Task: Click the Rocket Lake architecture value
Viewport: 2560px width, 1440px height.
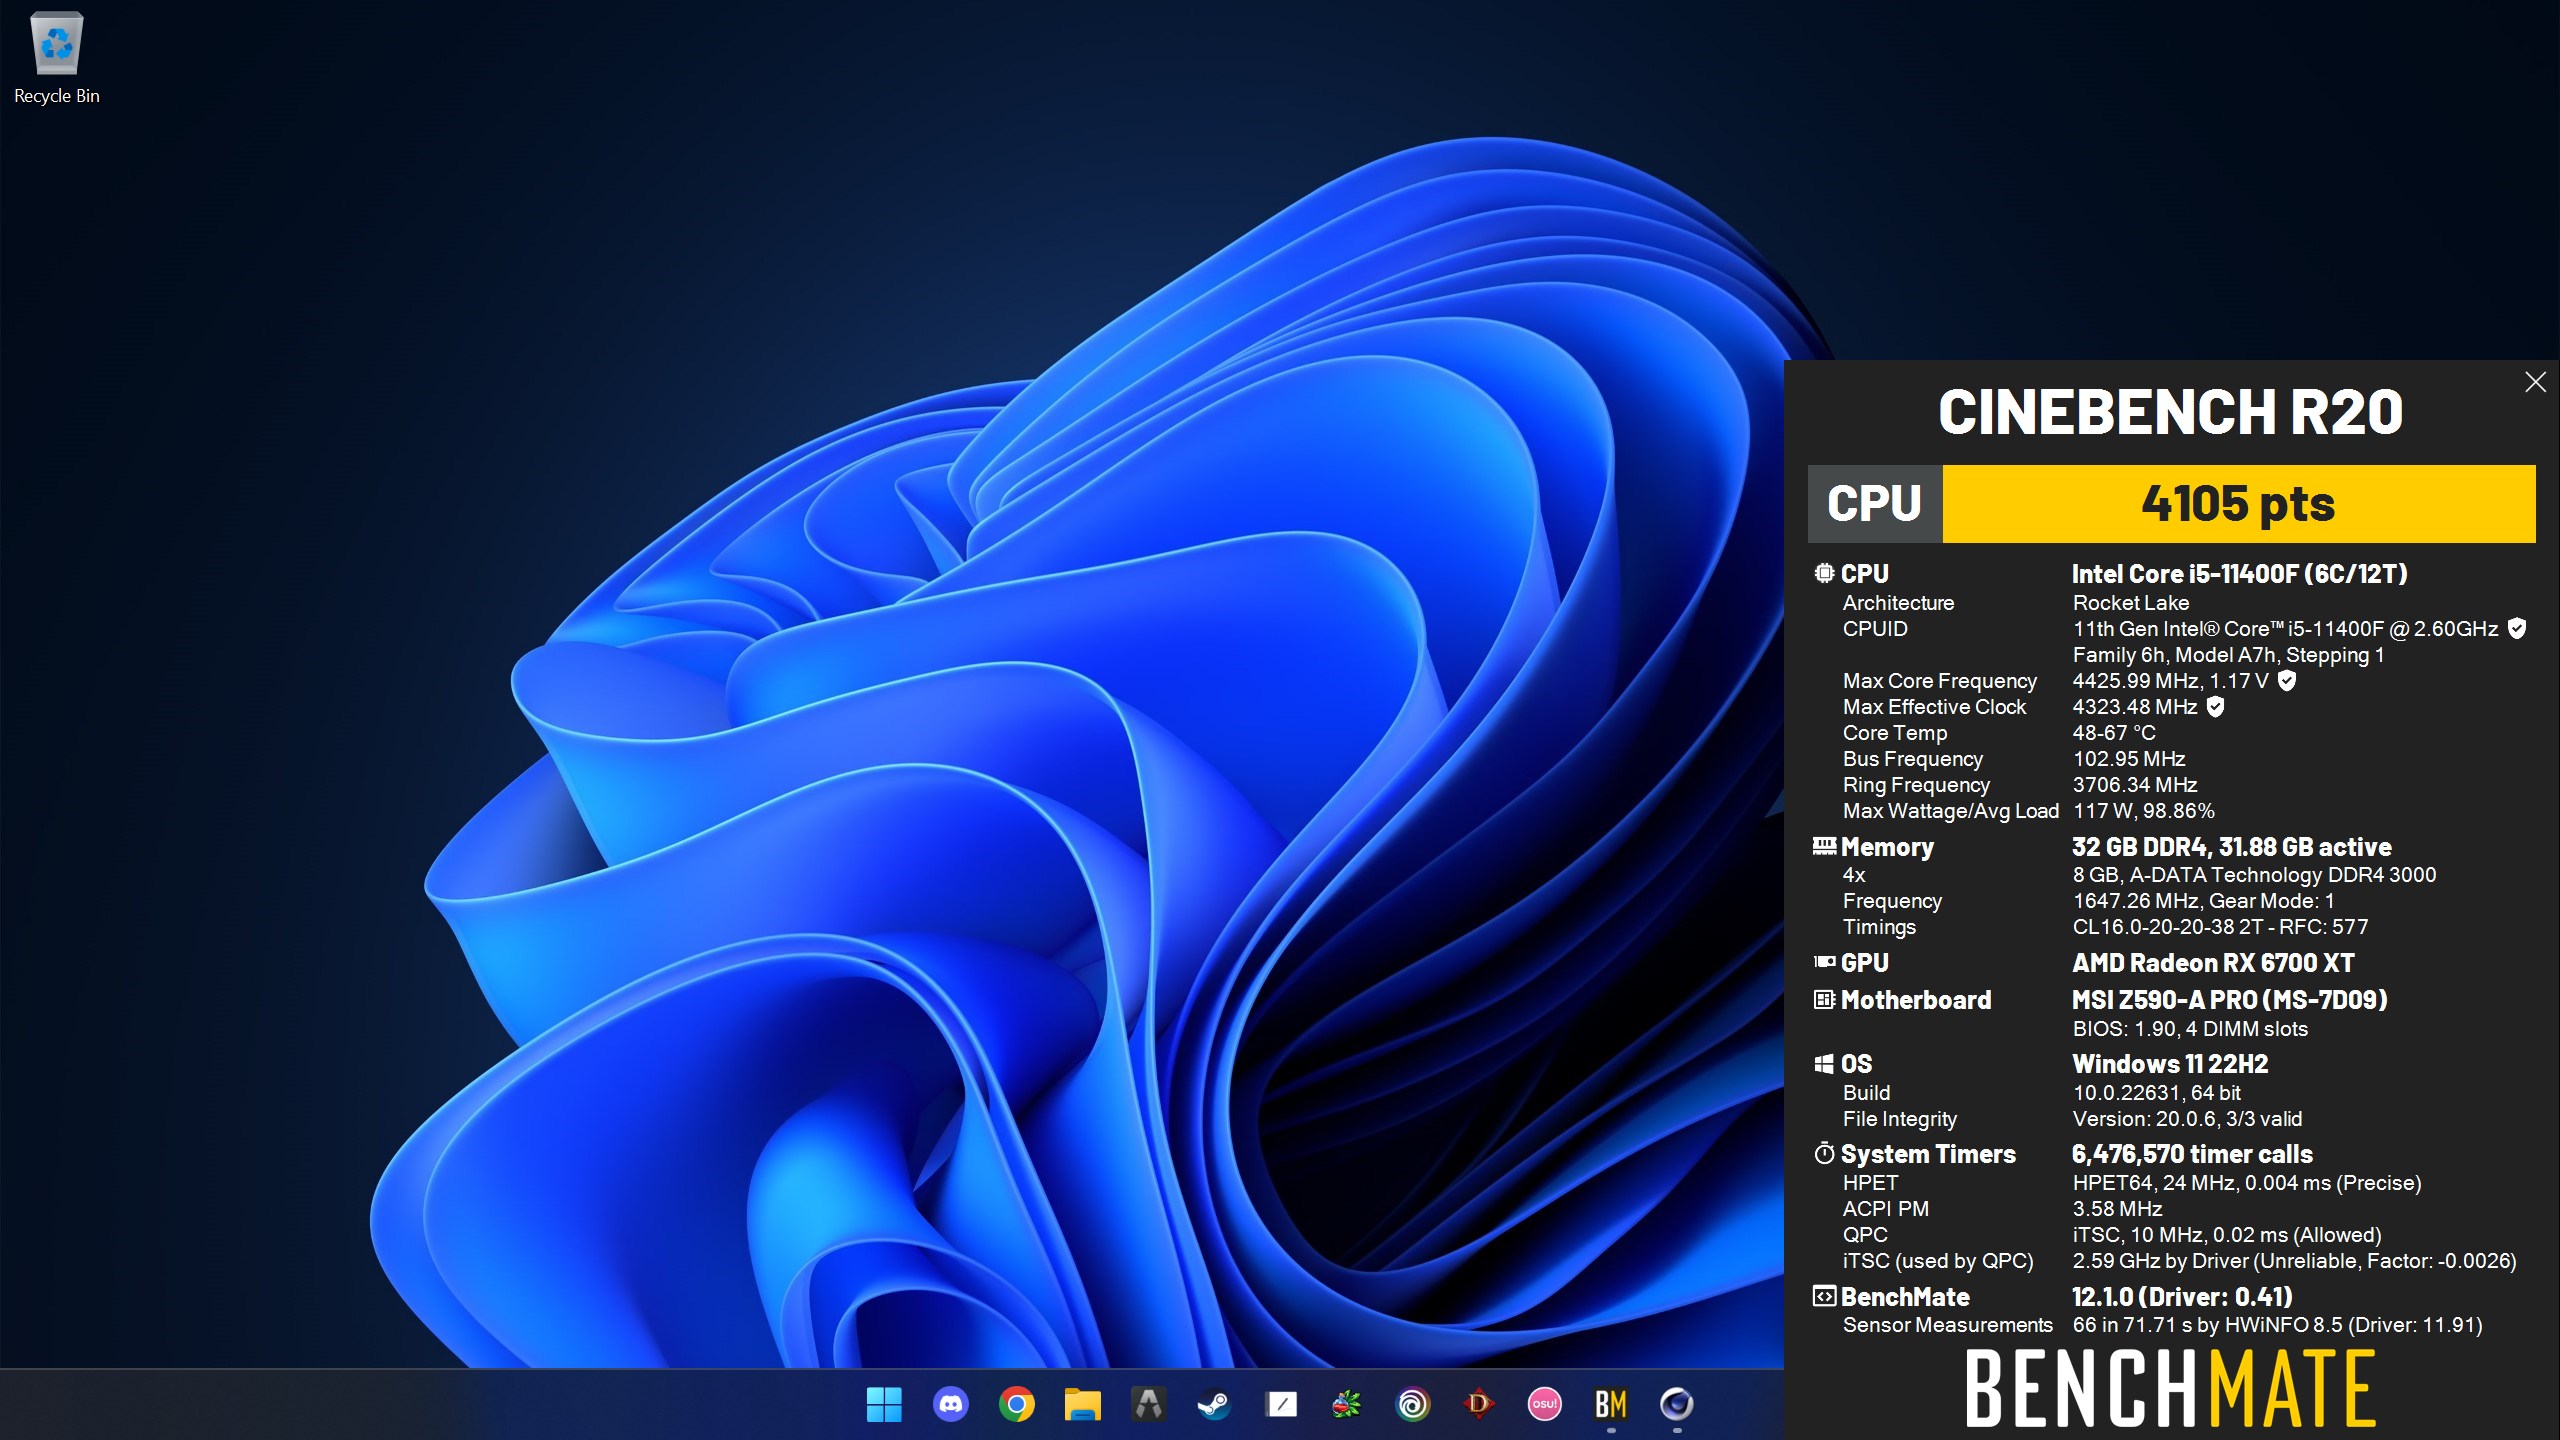Action: pyautogui.click(x=2131, y=603)
